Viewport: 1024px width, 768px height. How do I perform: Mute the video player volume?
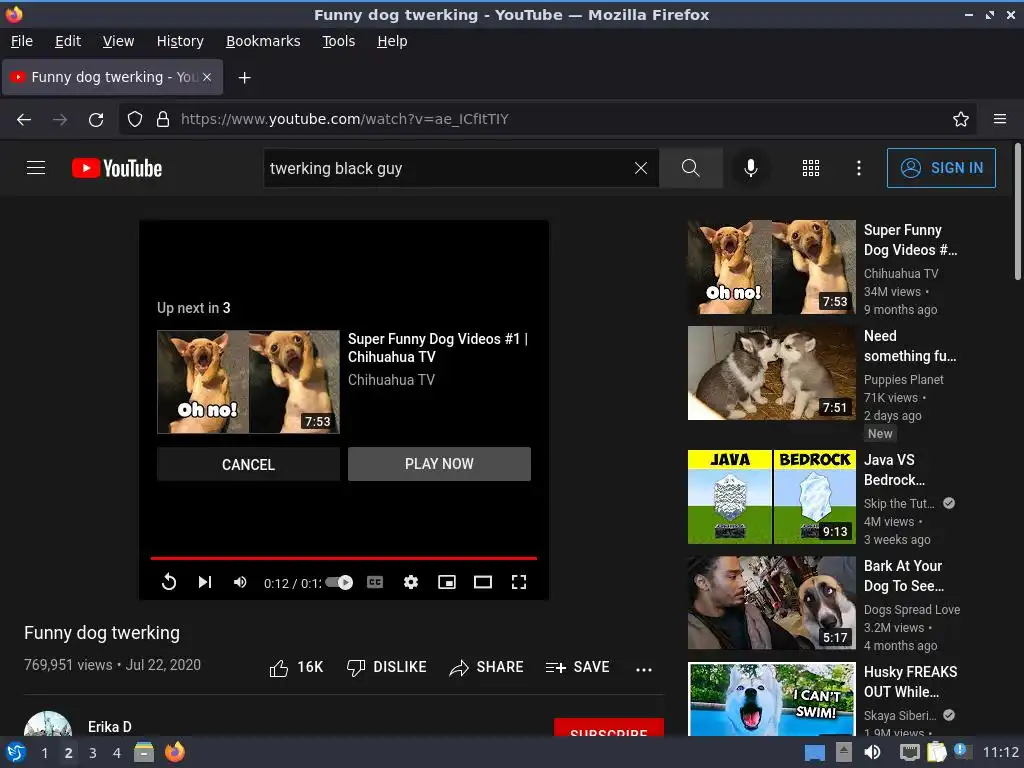240,582
